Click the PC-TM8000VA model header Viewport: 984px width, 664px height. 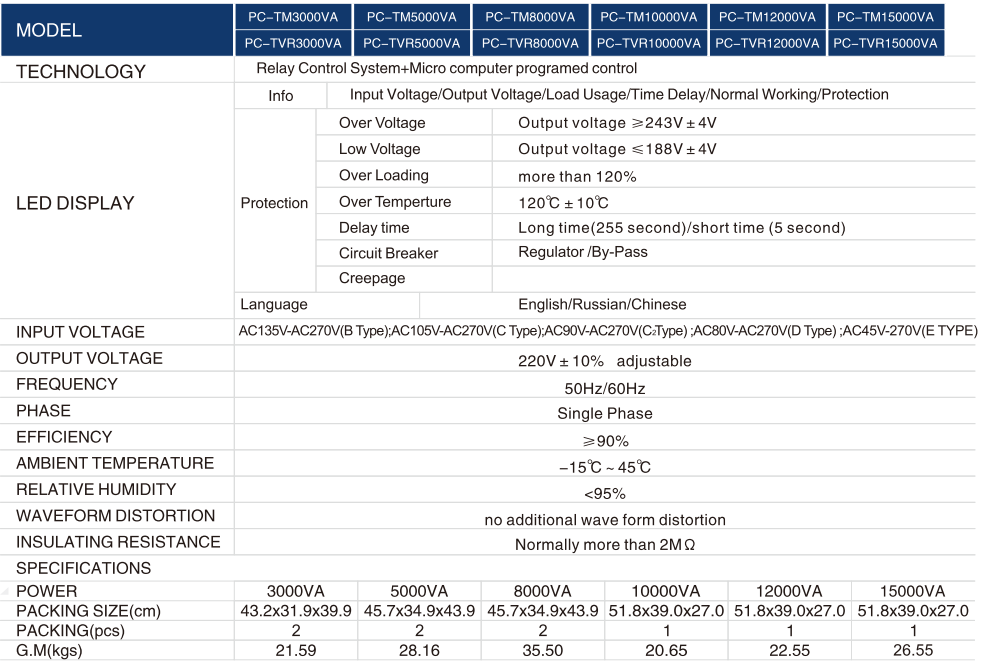pyautogui.click(x=530, y=17)
